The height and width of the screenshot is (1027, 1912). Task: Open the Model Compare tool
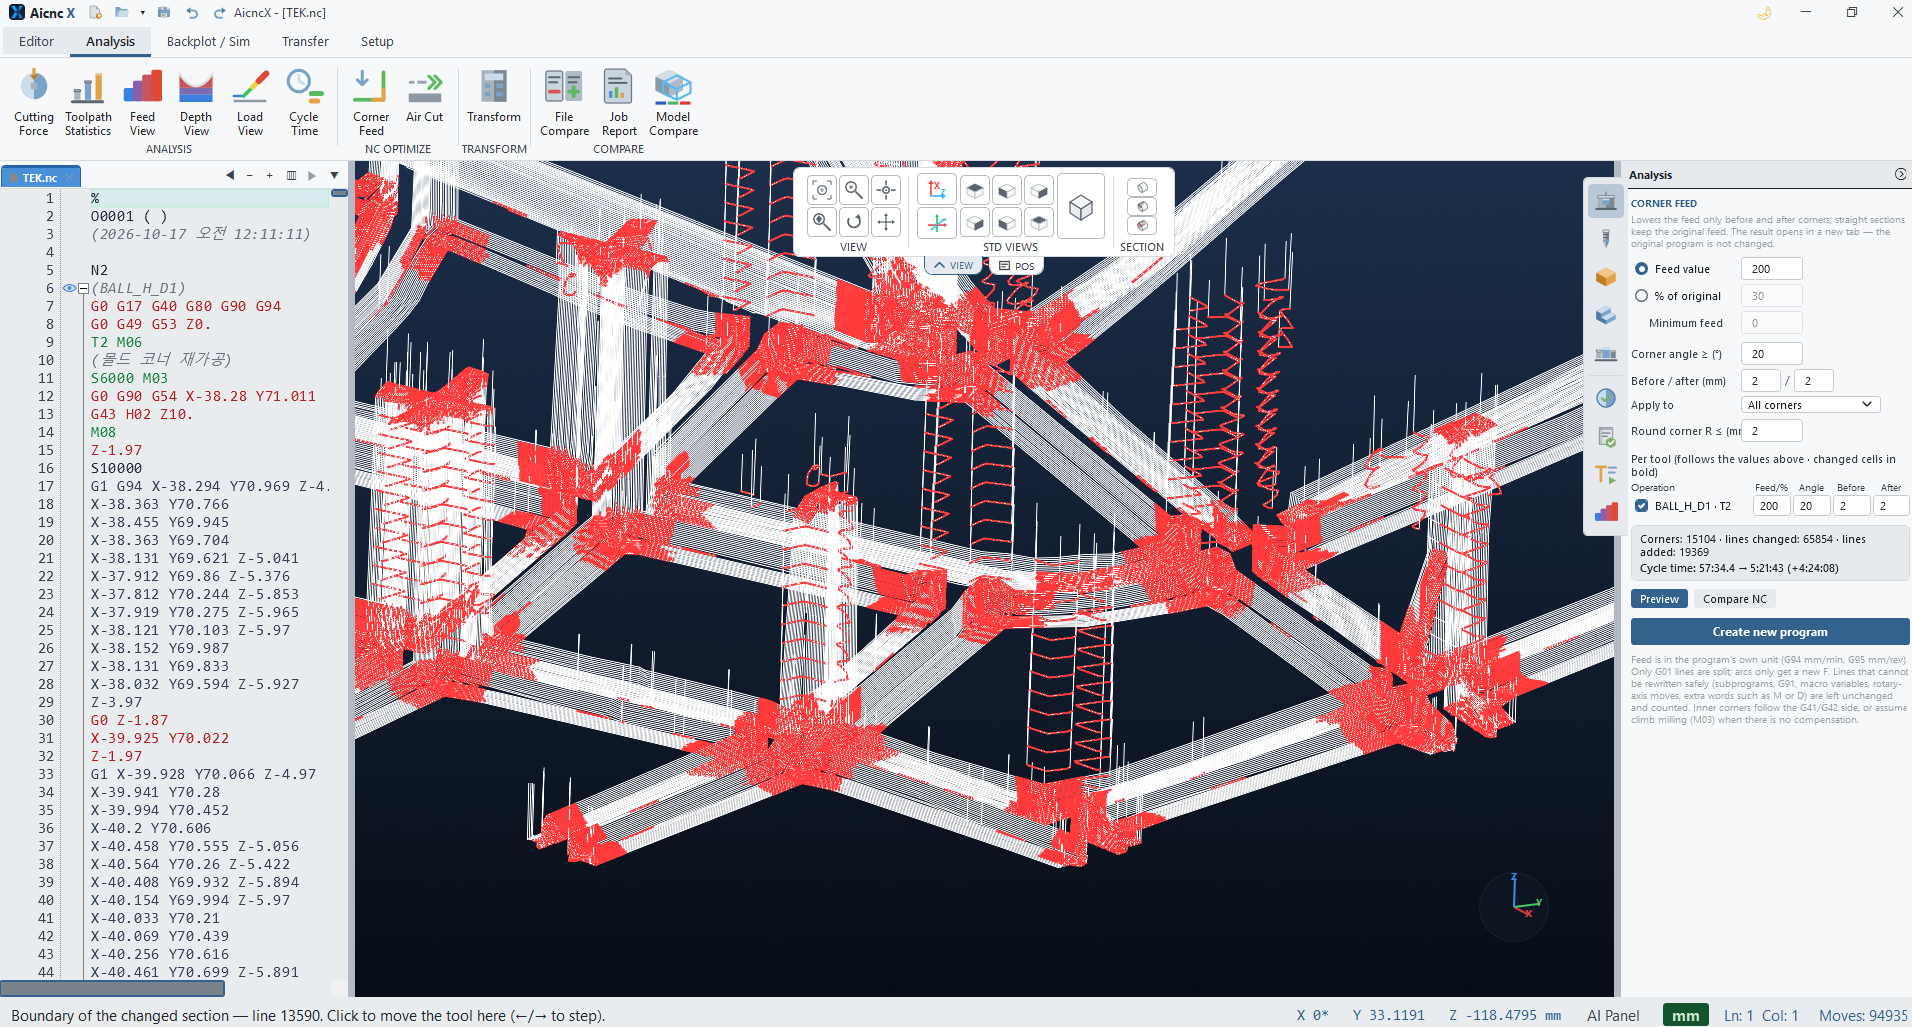[x=673, y=102]
